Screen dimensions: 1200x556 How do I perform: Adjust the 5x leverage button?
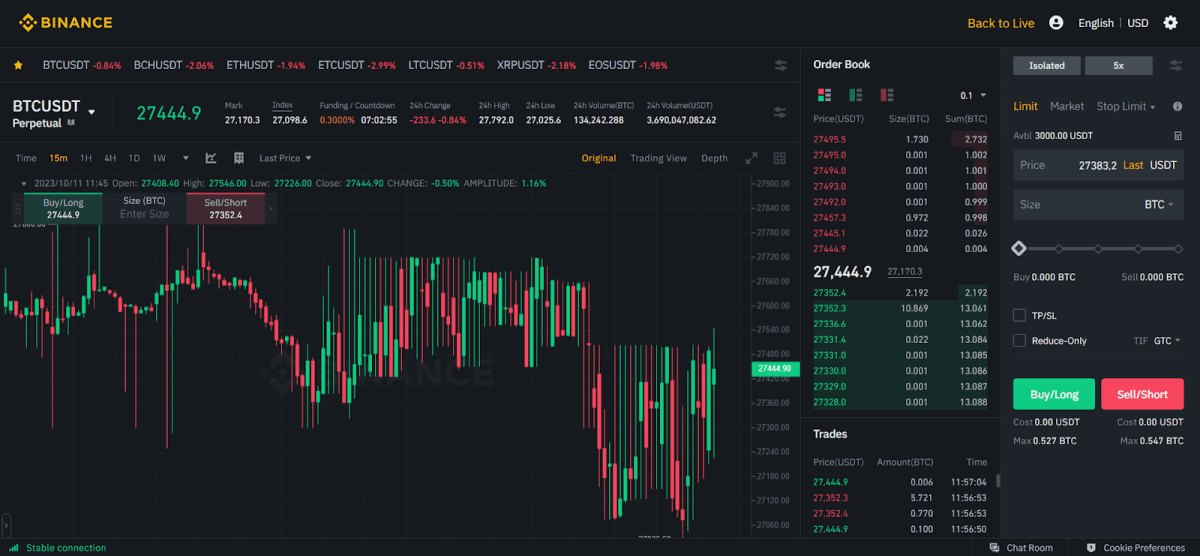click(1119, 65)
